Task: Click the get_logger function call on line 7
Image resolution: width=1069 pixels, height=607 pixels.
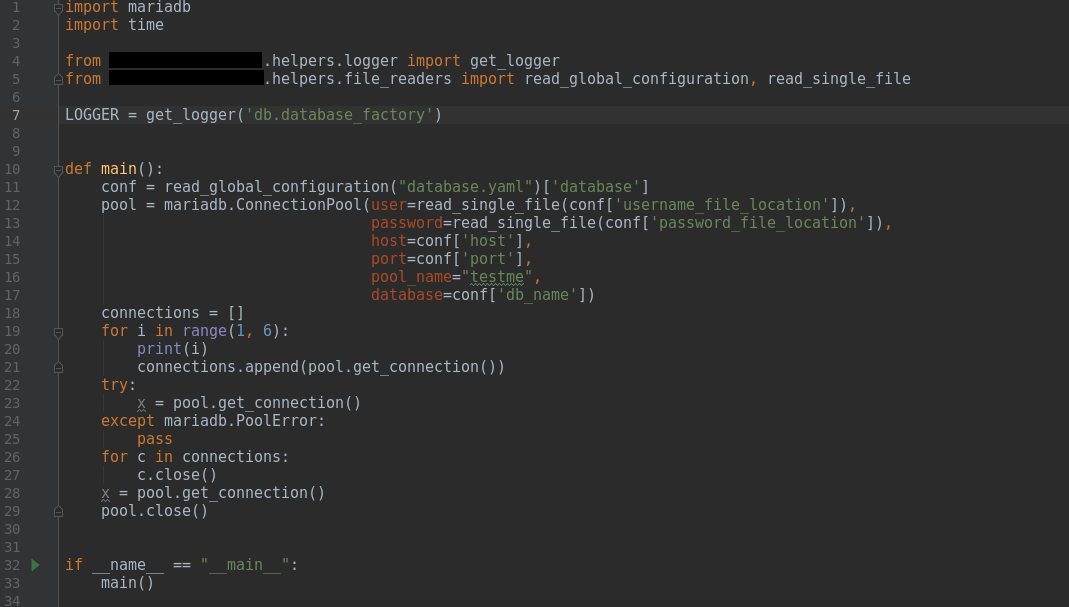Action: point(190,115)
